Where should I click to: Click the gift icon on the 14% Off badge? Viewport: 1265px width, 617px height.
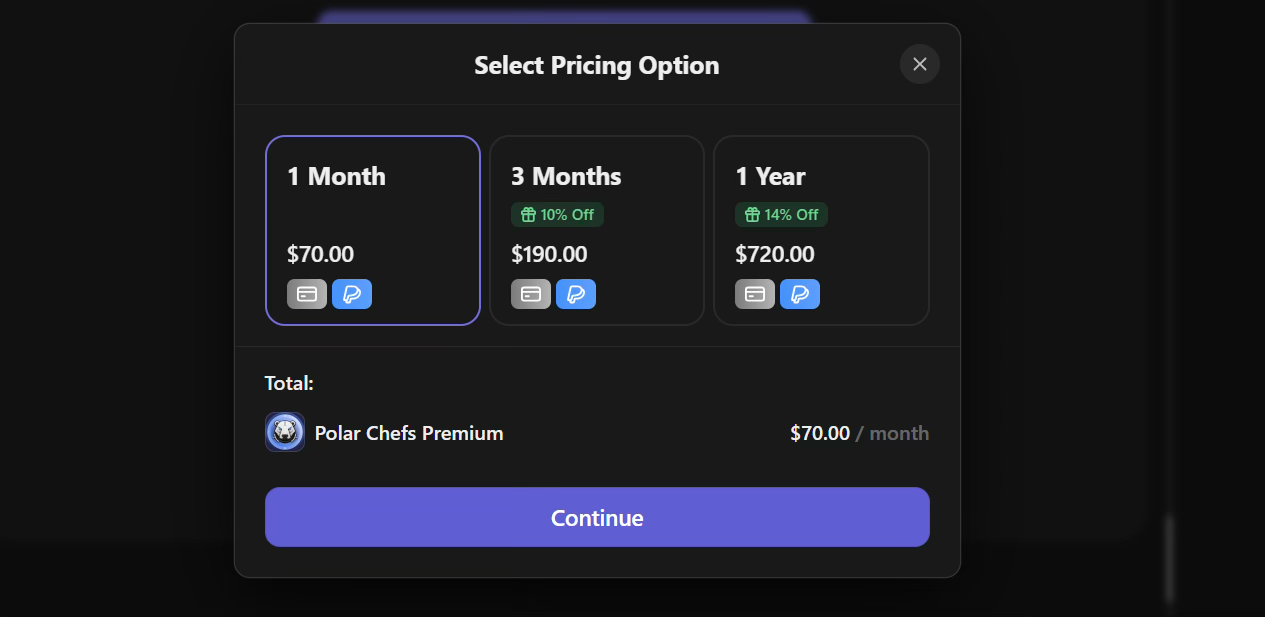[x=752, y=214]
